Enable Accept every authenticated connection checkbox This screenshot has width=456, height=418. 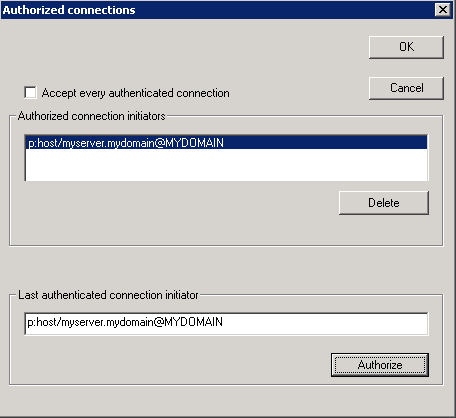[30, 93]
